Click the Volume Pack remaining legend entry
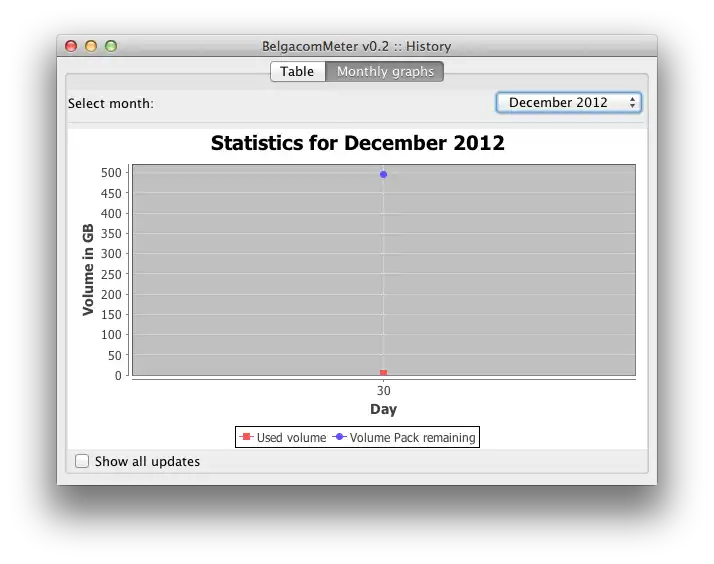This screenshot has height=564, width=714. click(x=404, y=437)
